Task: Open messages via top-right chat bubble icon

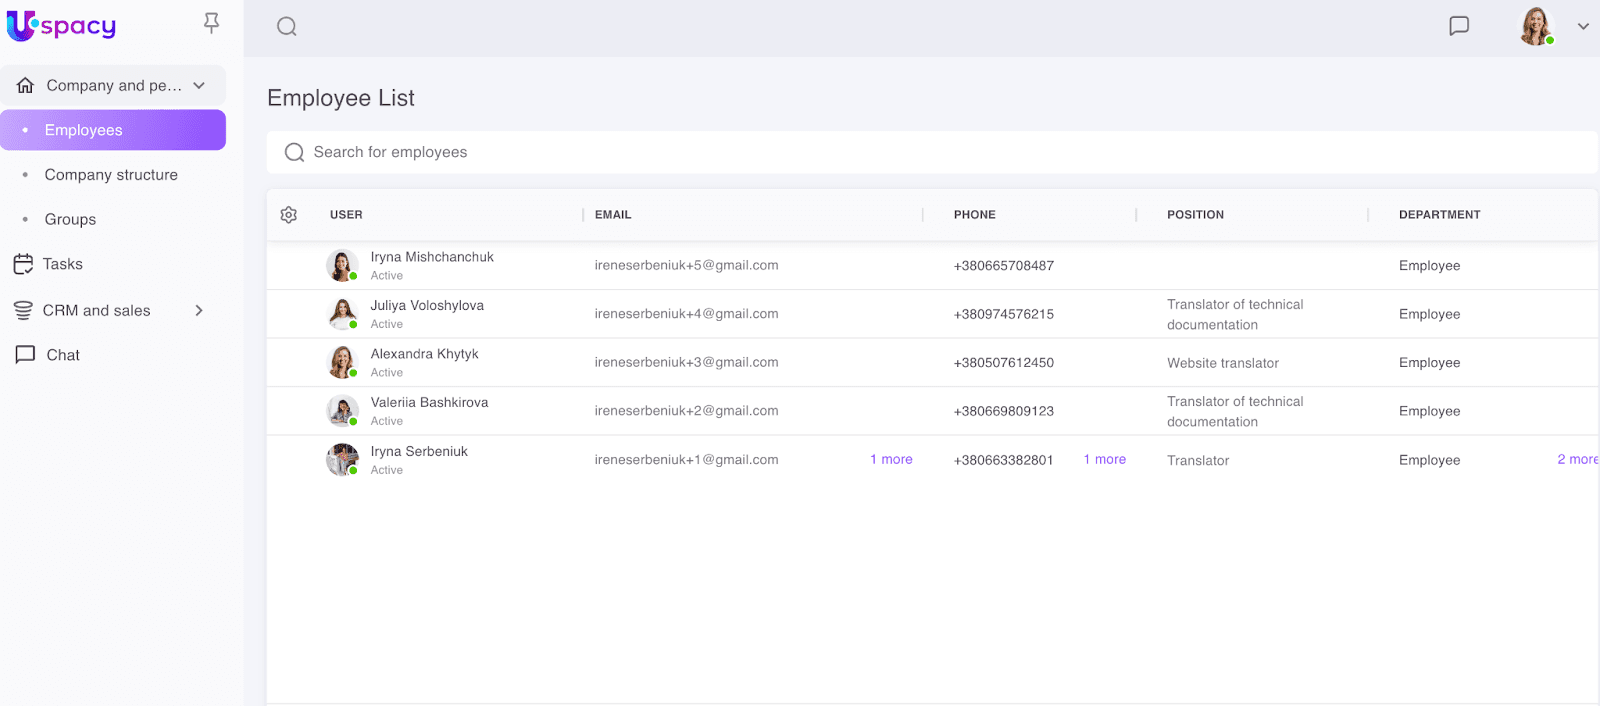Action: [1459, 26]
